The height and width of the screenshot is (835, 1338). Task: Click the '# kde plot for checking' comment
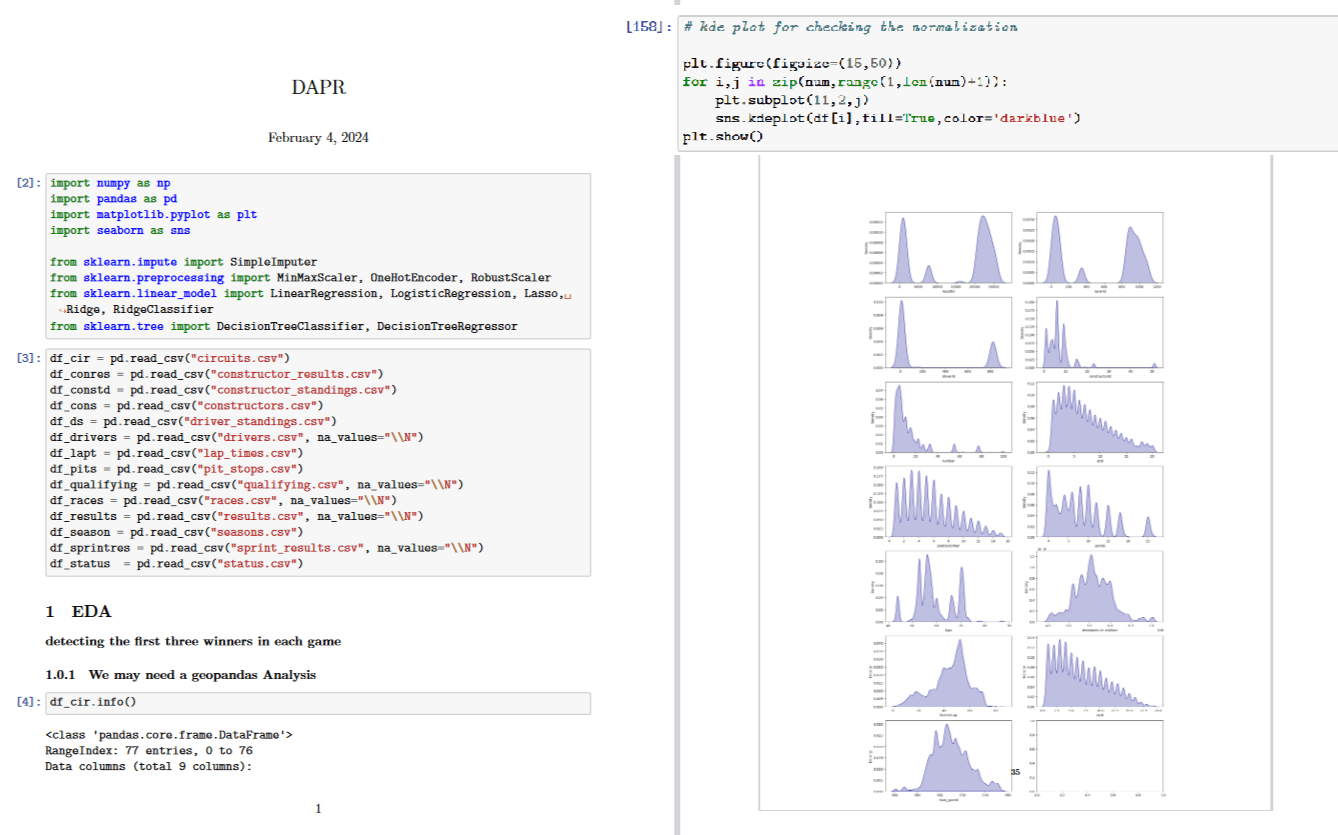click(850, 27)
